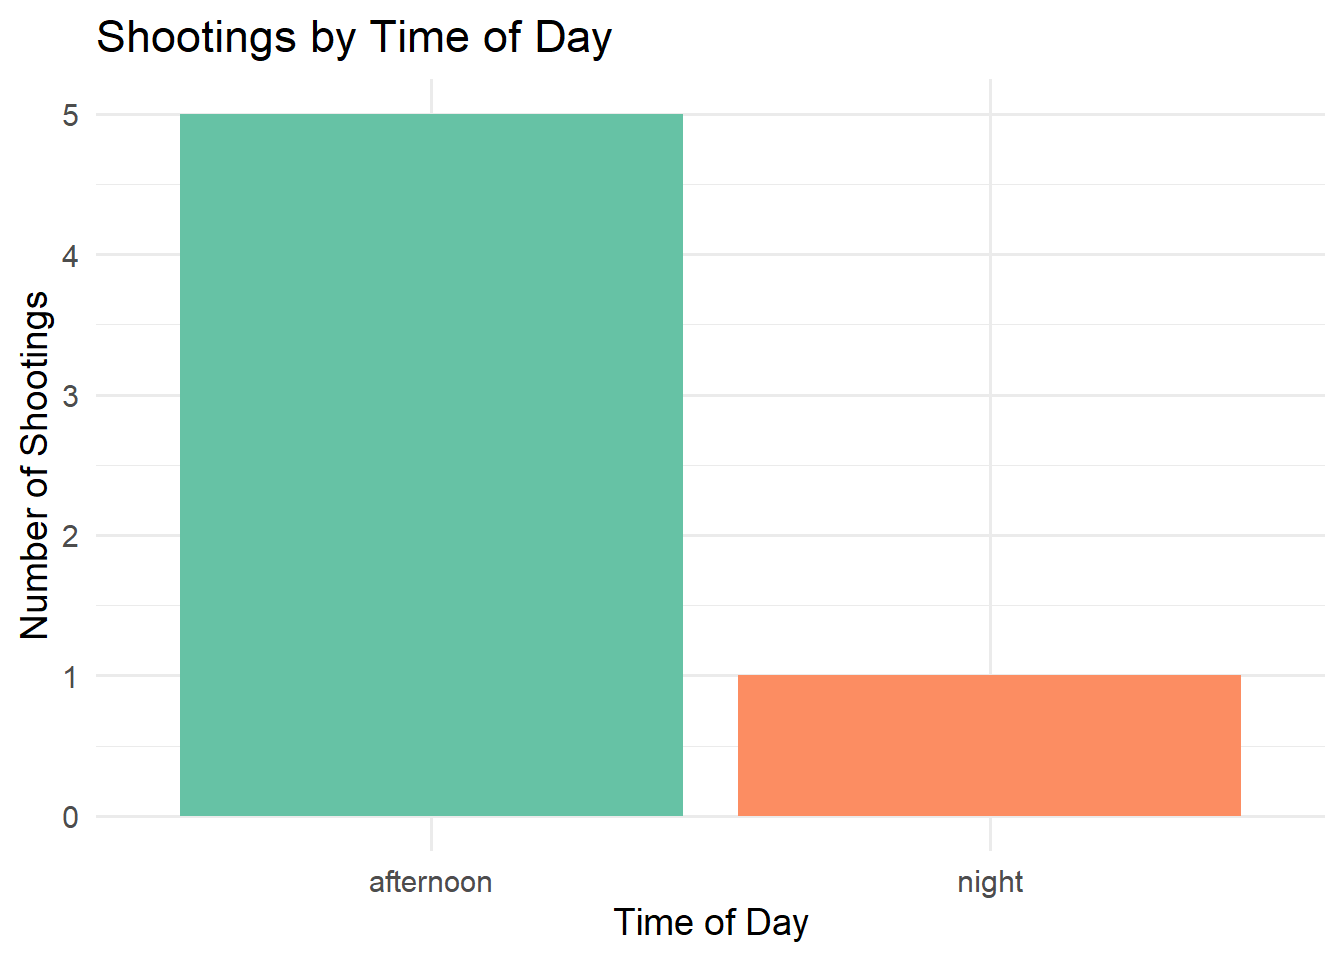Click the y-axis tick label 0

(x=70, y=817)
